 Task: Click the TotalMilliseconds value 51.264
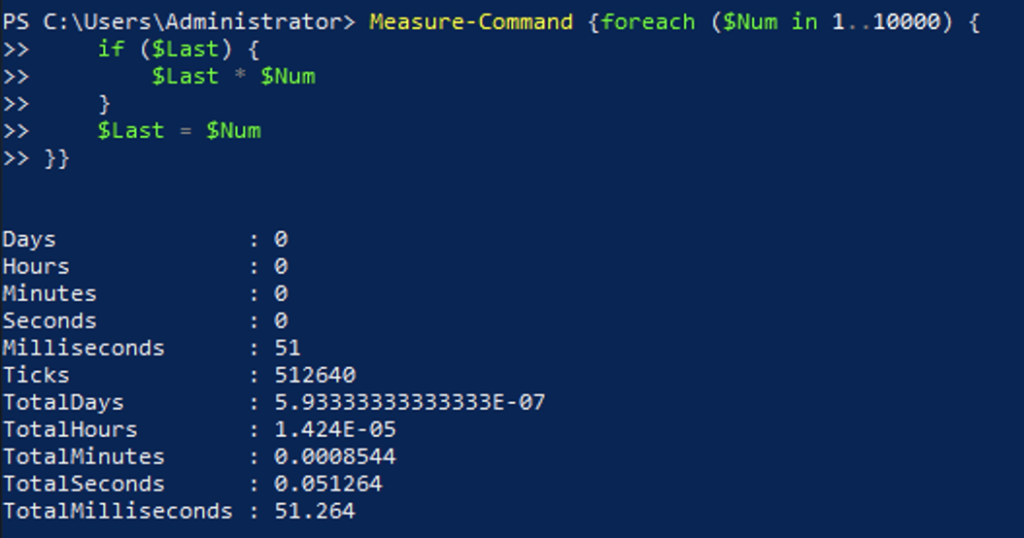pyautogui.click(x=315, y=511)
